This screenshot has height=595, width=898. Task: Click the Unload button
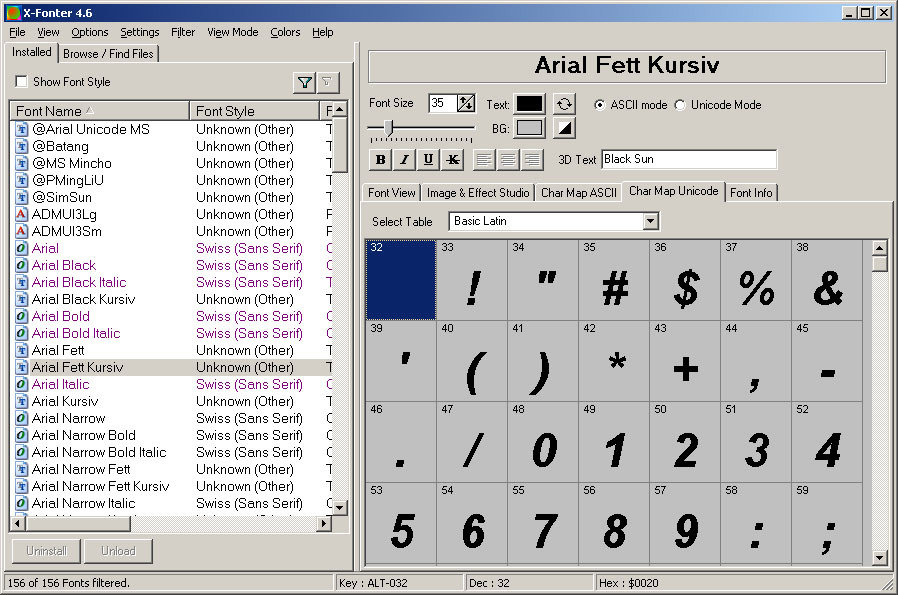(118, 551)
